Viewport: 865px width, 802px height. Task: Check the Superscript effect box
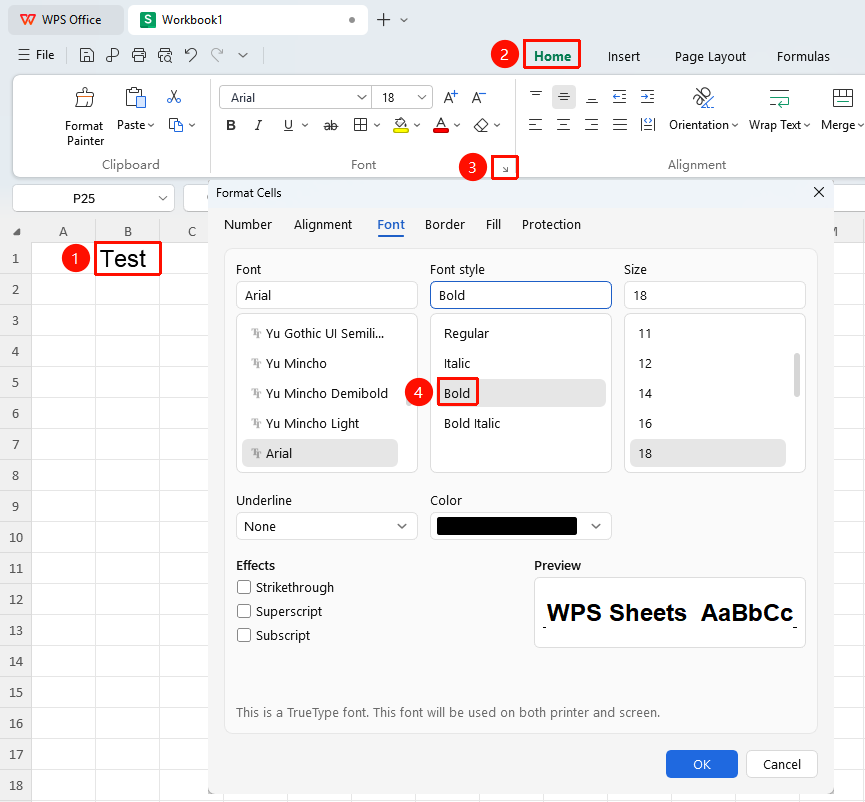(244, 611)
